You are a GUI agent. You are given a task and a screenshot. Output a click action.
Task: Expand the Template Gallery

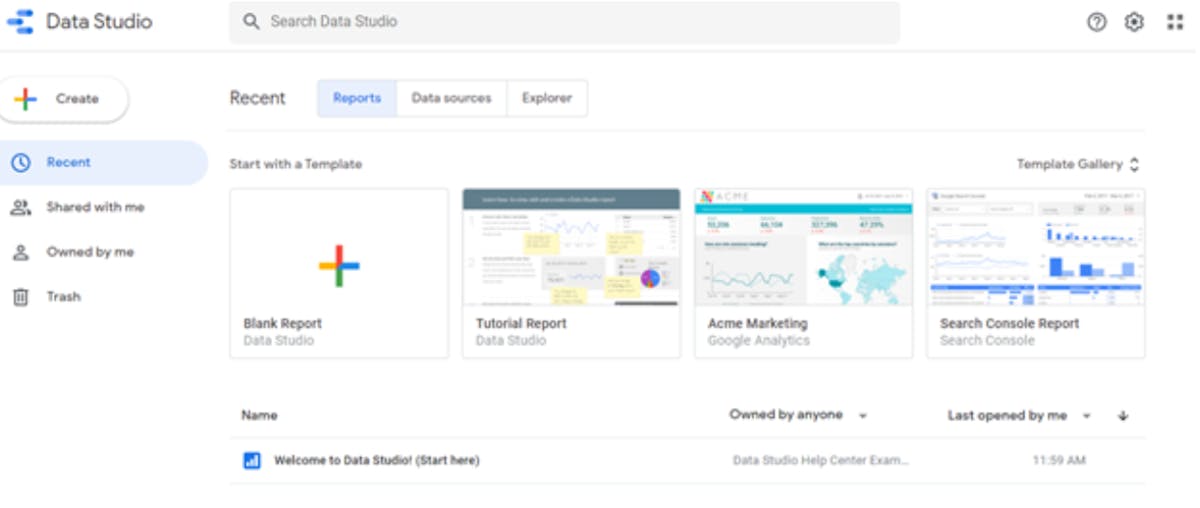pos(1079,164)
